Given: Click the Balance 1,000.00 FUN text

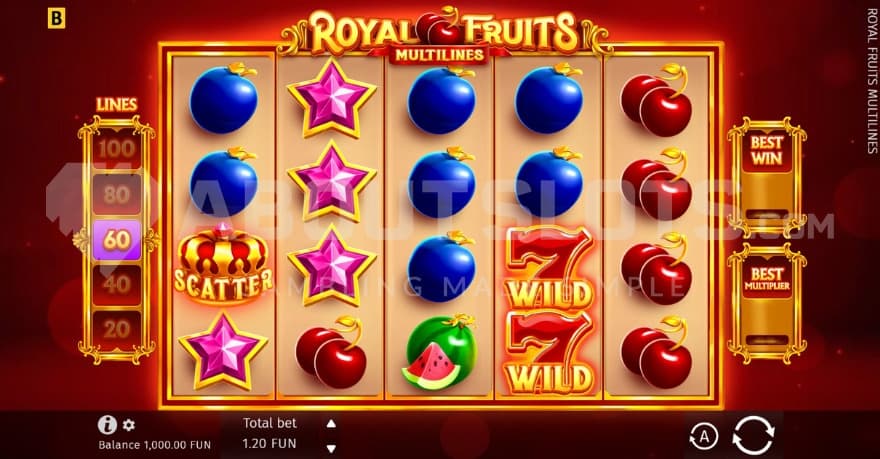Looking at the screenshot, I should [x=155, y=445].
